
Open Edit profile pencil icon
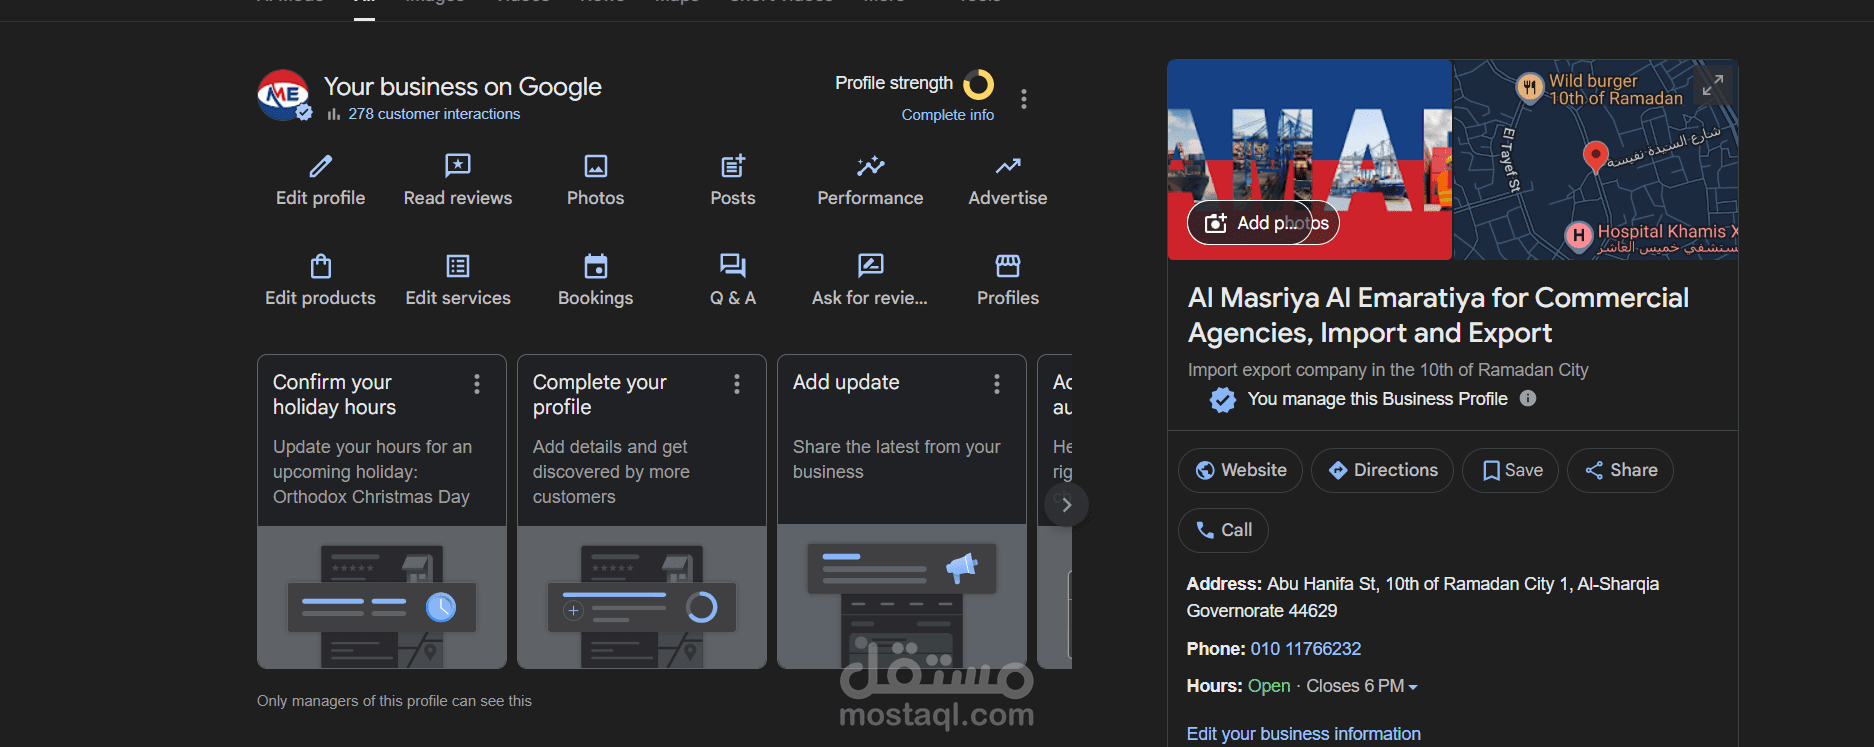[x=320, y=166]
